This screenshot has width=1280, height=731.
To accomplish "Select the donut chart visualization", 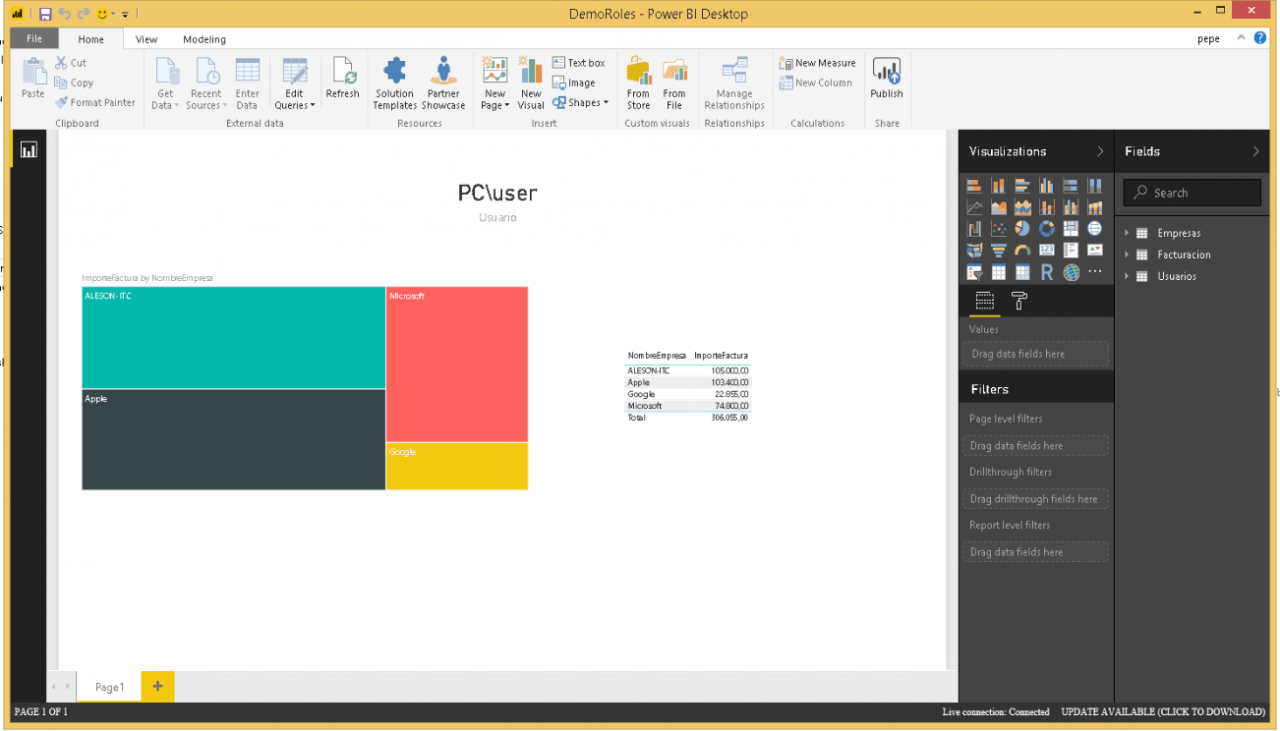I will pyautogui.click(x=1046, y=228).
